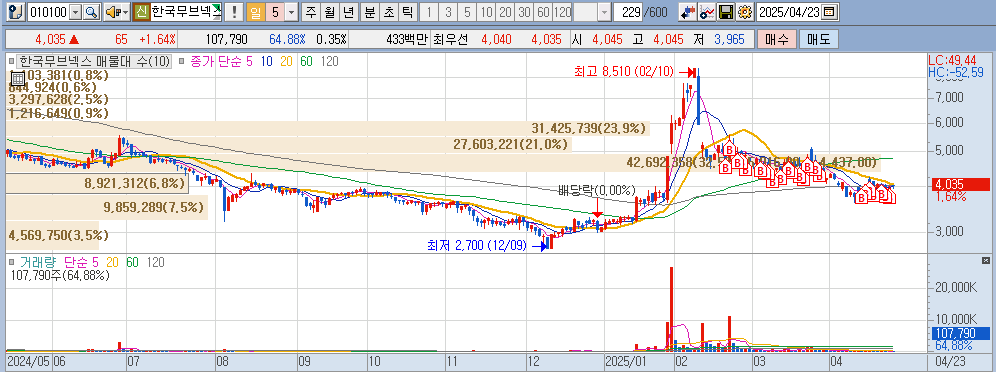
Task: Click the 최우선 best quote label
Action: 450,39
